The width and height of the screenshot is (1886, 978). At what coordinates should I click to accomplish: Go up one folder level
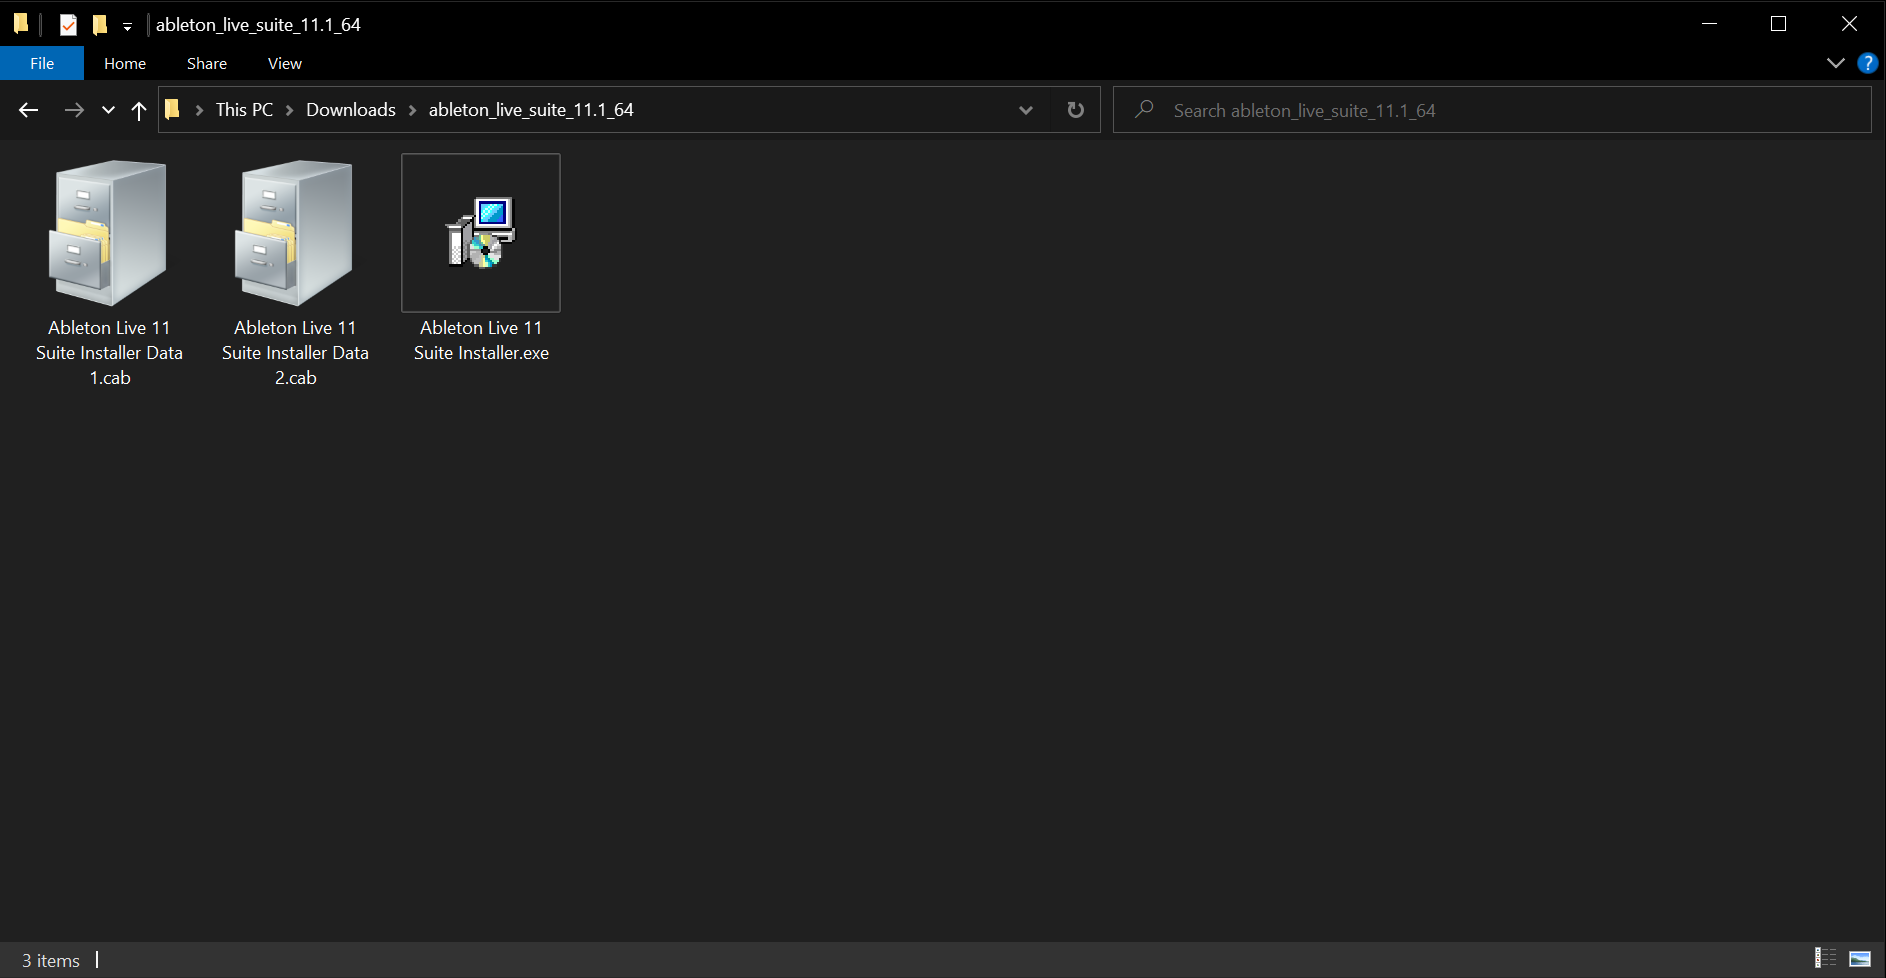pyautogui.click(x=139, y=110)
